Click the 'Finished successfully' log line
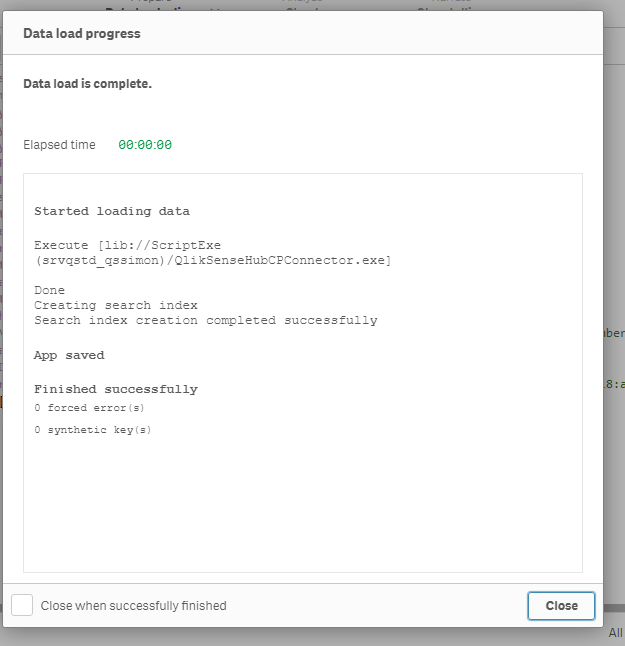 [116, 389]
